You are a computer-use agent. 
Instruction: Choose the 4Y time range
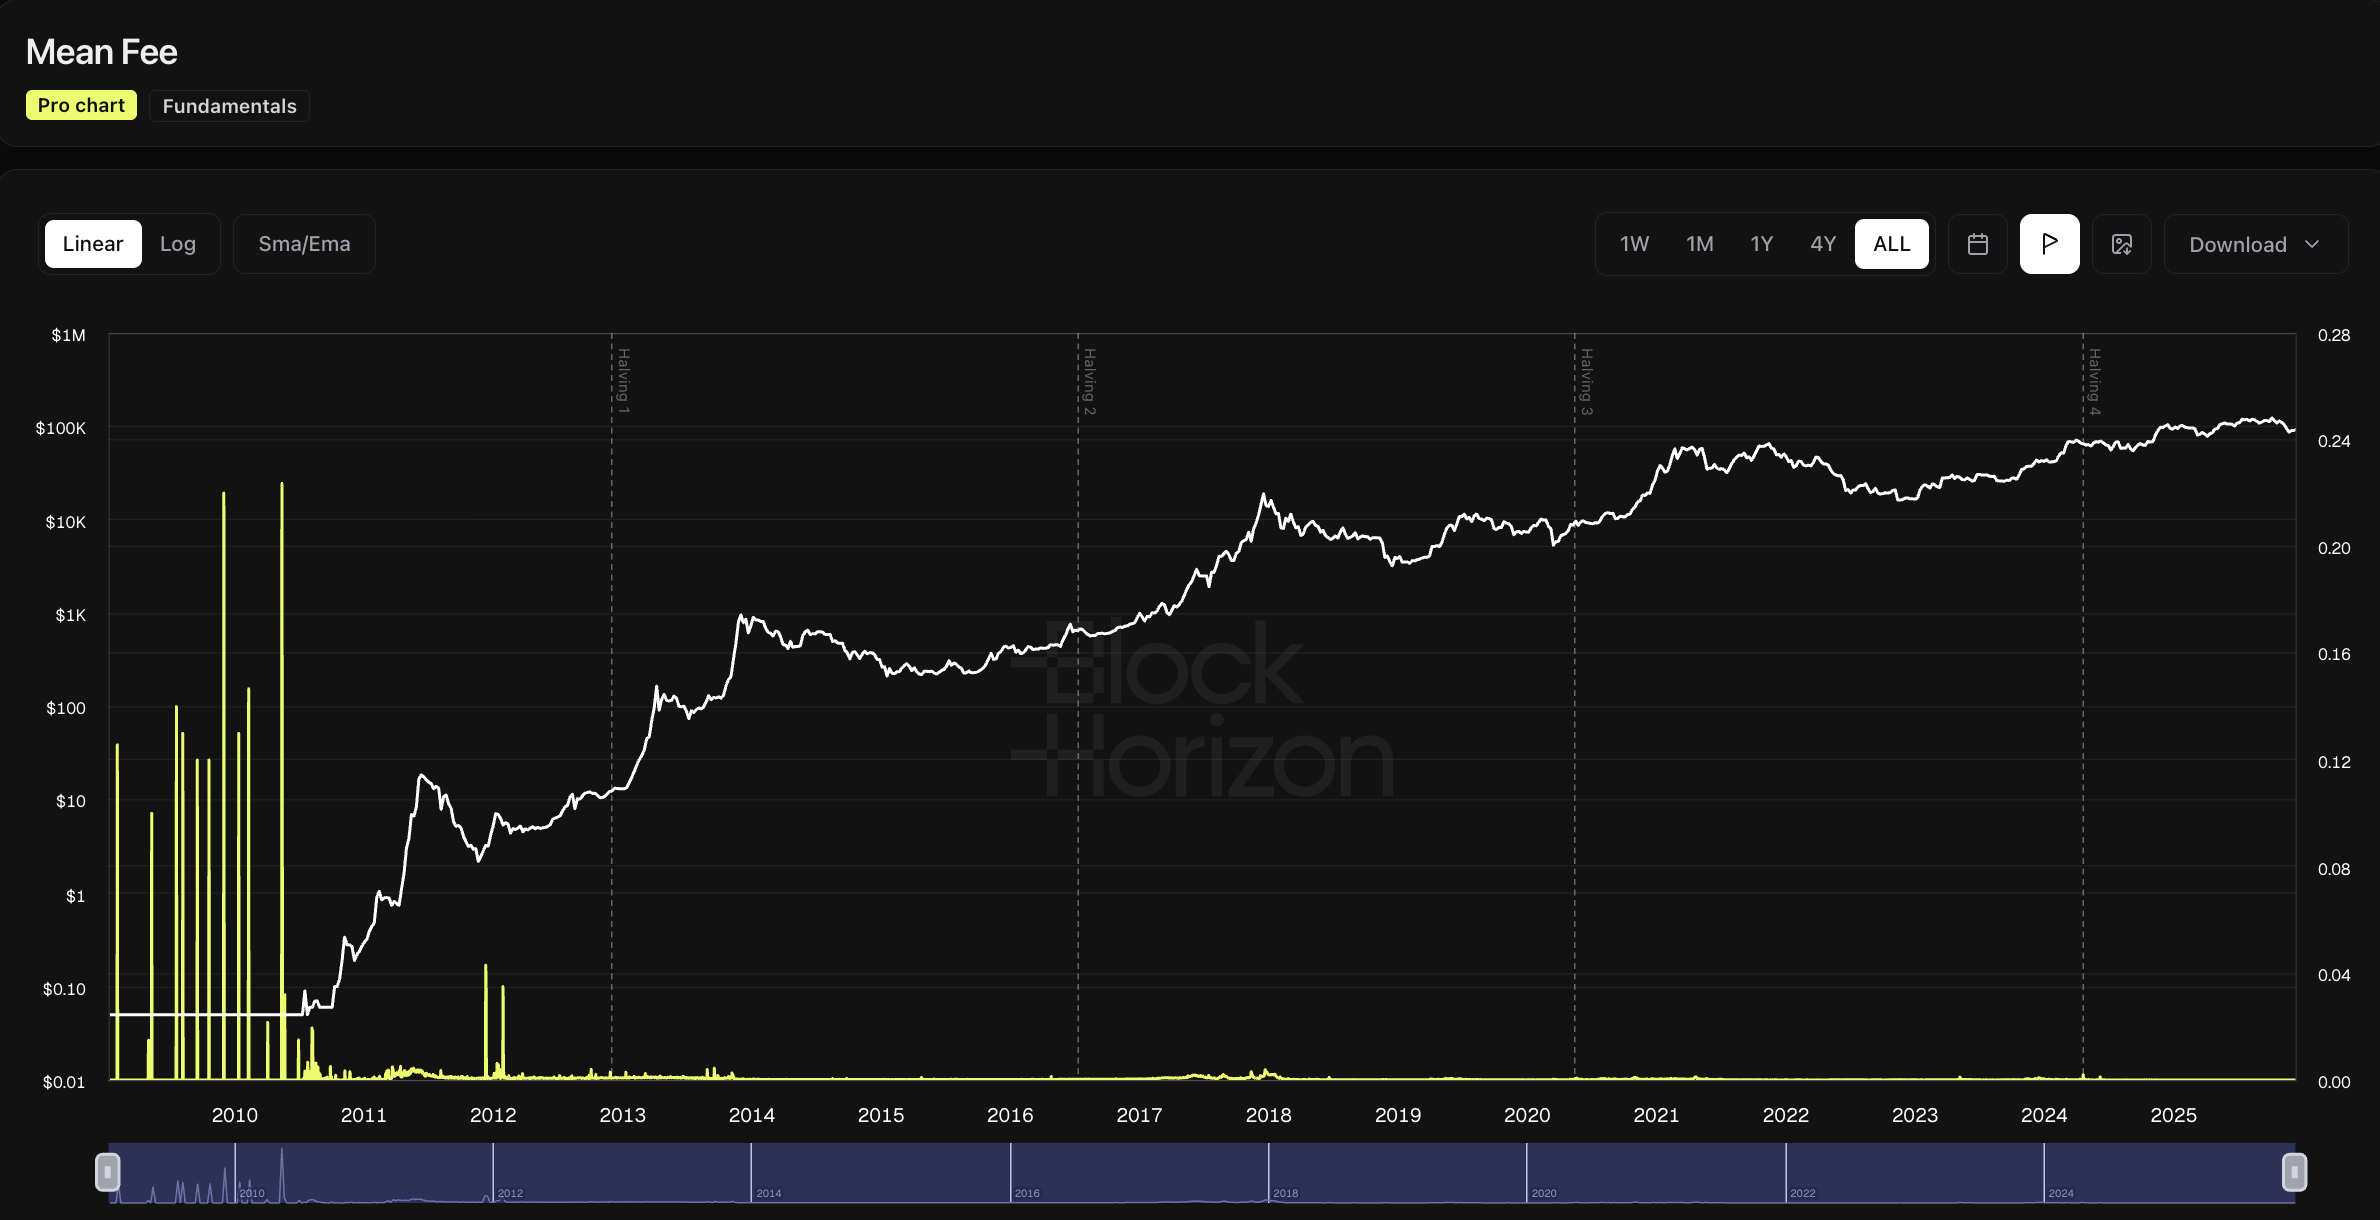[1823, 244]
